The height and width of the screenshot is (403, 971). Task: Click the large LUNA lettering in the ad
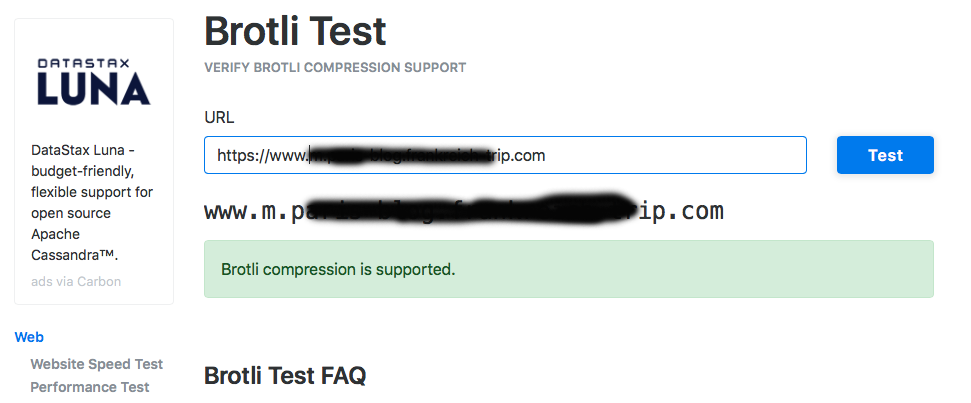pyautogui.click(x=94, y=91)
